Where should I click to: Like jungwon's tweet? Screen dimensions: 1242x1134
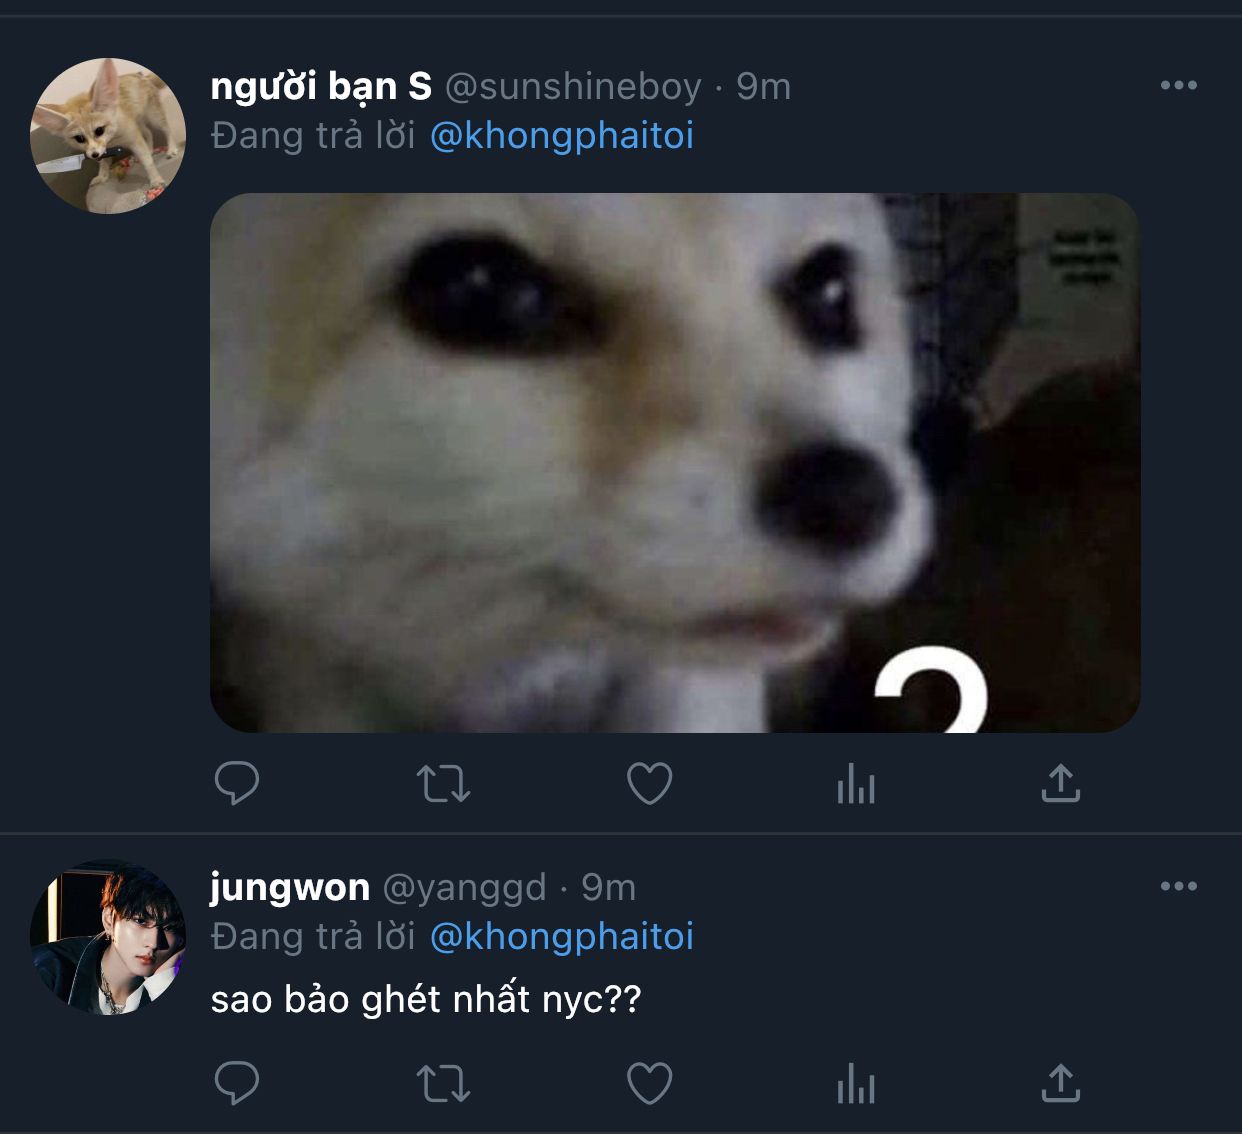point(649,1083)
